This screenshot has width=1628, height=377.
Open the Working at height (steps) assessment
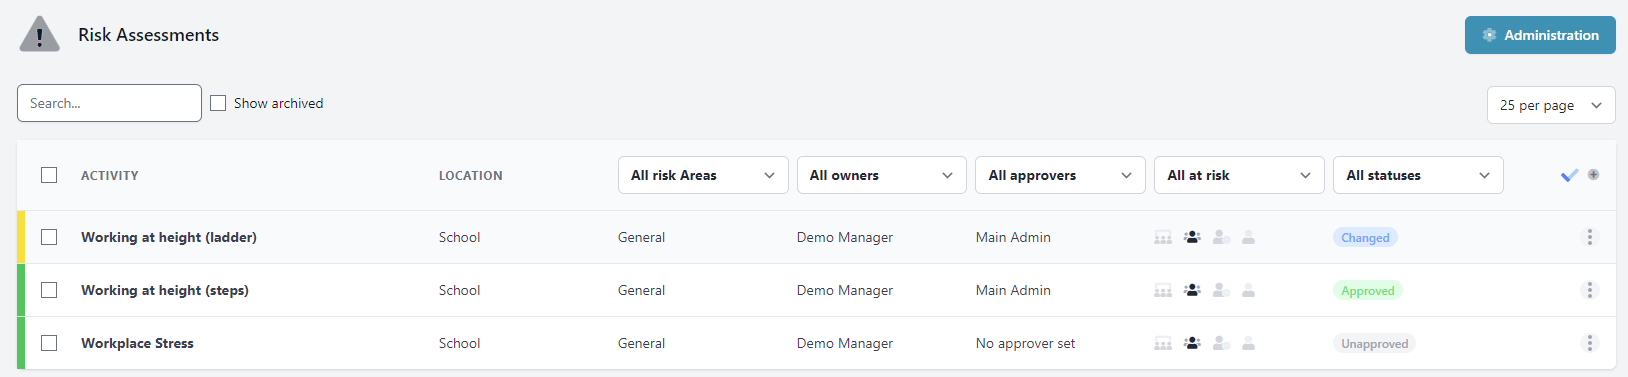(x=165, y=290)
